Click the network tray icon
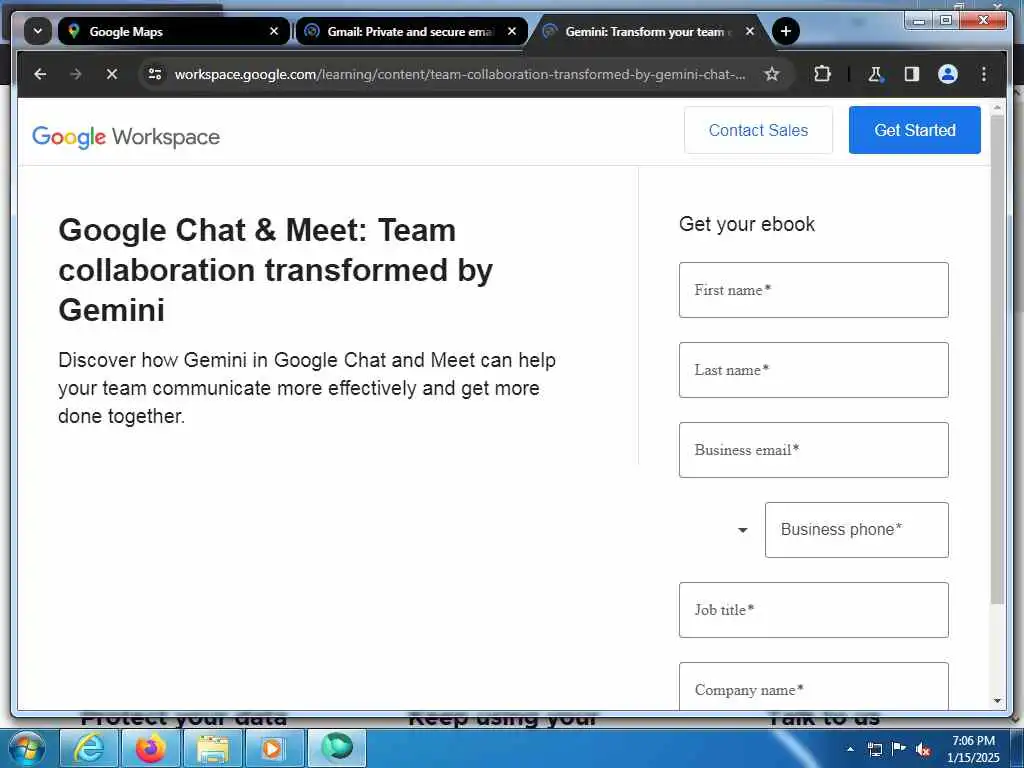The height and width of the screenshot is (768, 1024). pos(874,749)
